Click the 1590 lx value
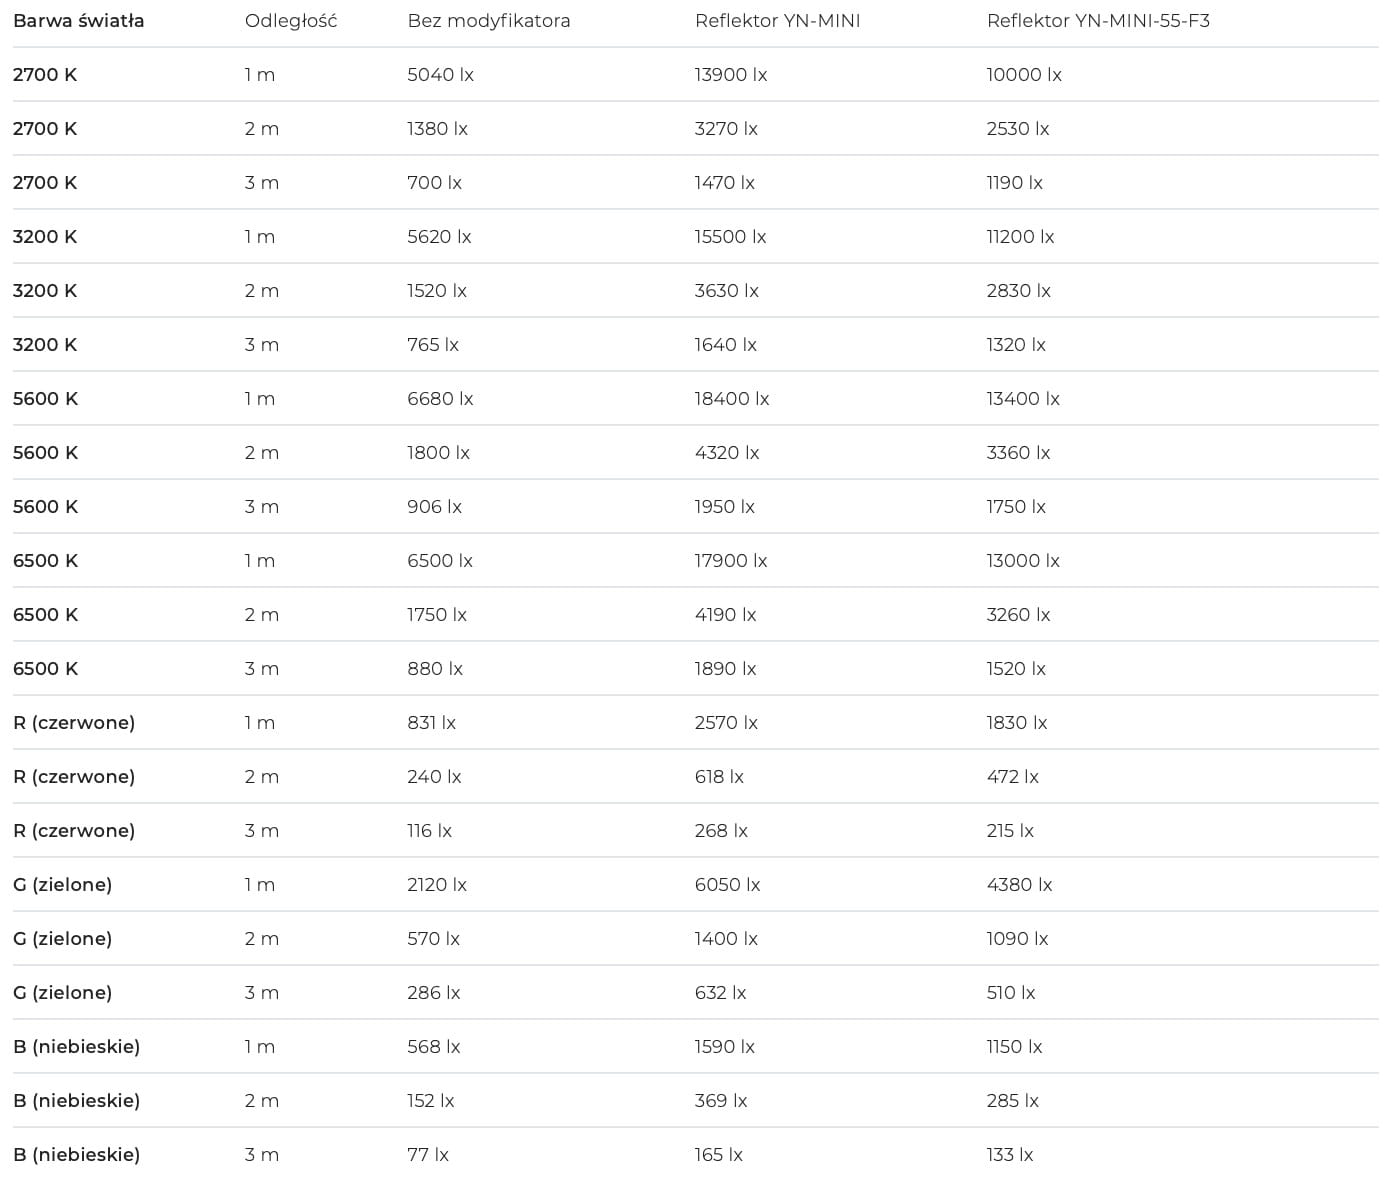The image size is (1396, 1198). point(725,1047)
